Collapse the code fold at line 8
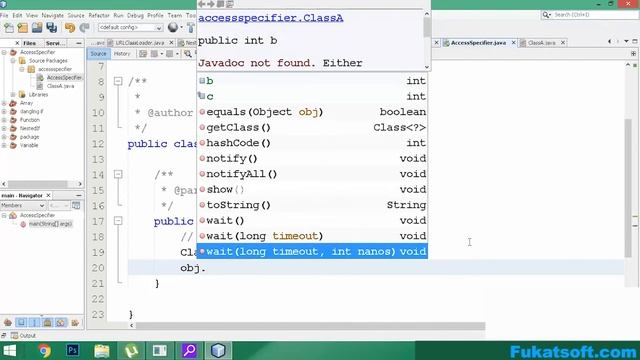The image size is (640, 360). [118, 81]
